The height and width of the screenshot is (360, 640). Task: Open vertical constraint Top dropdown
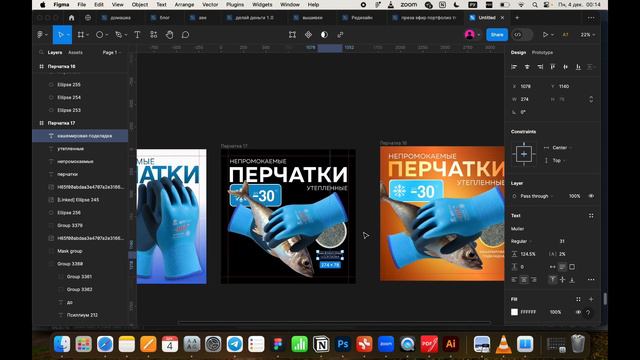[x=559, y=160]
